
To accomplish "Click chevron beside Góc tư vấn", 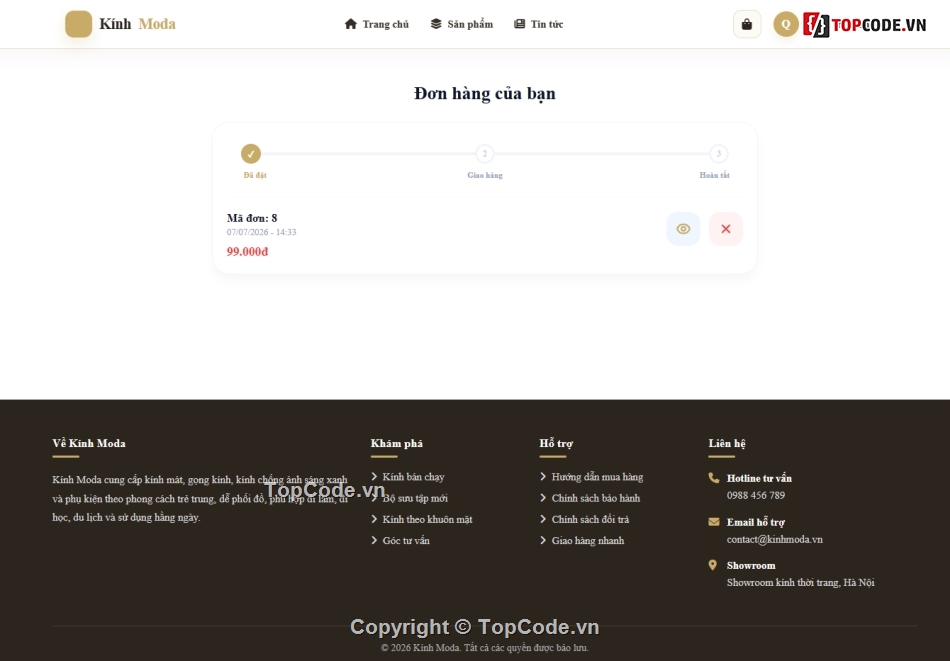I will pos(374,540).
